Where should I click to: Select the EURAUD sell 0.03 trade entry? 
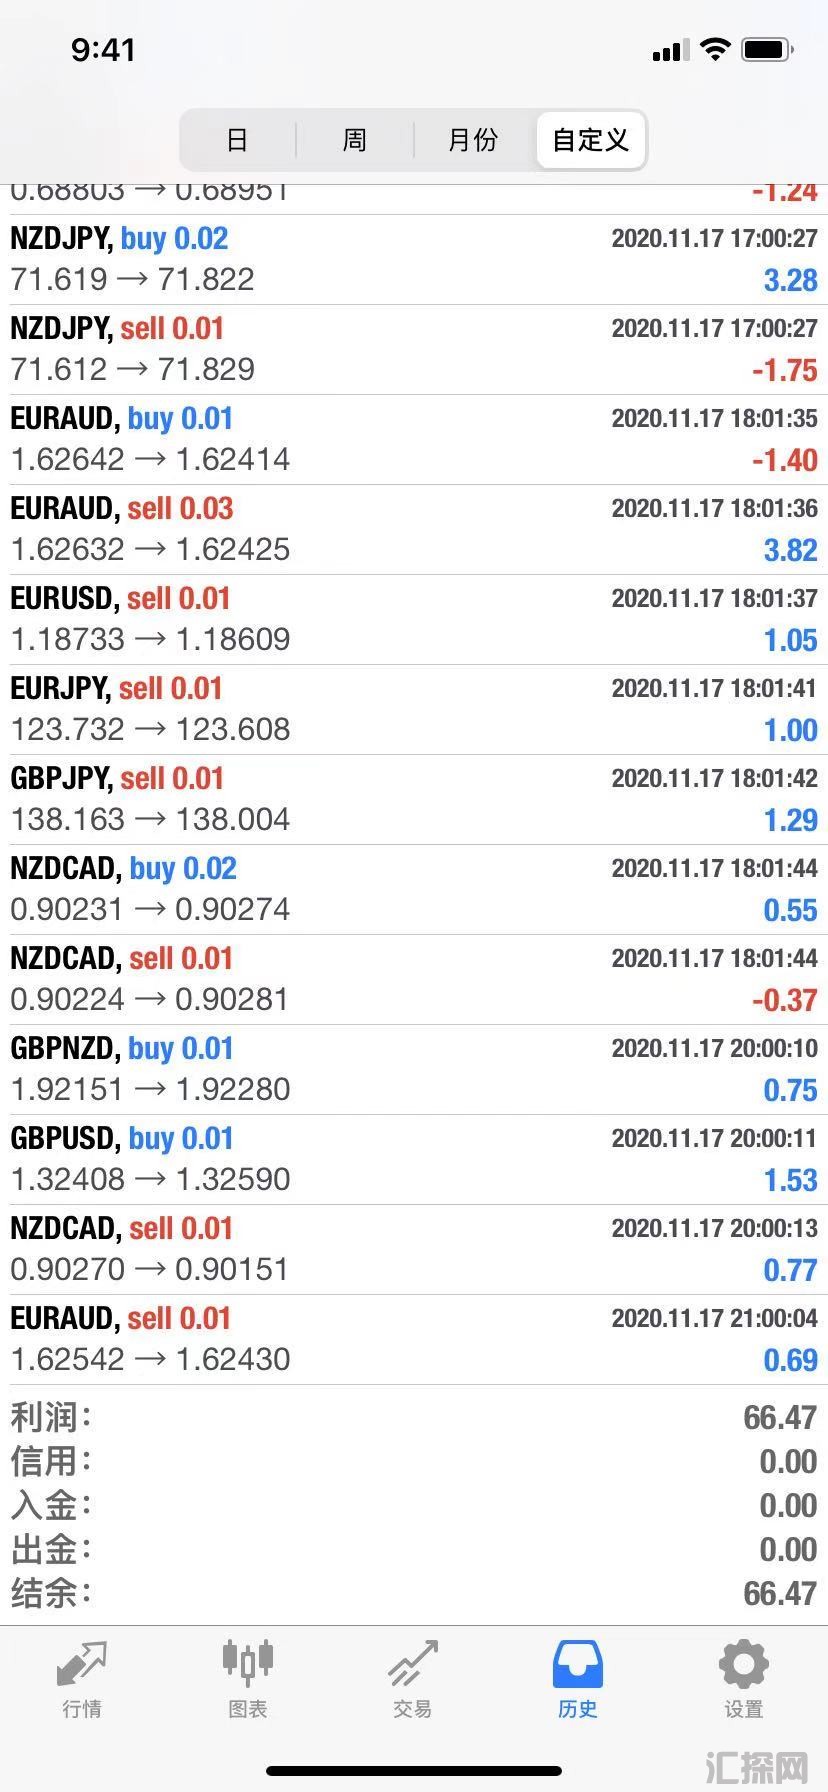tap(414, 530)
